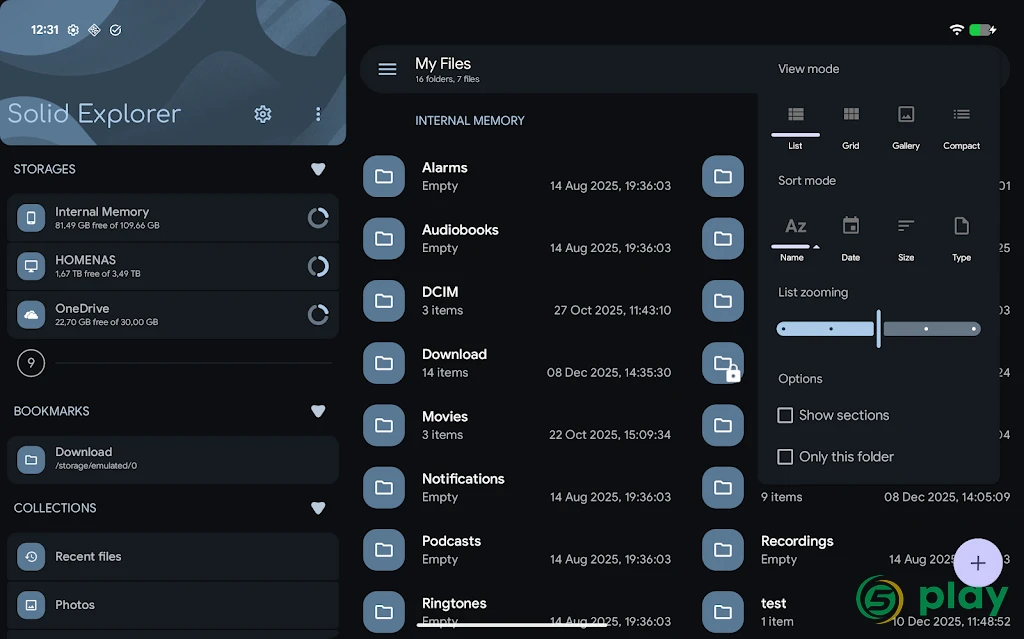Collapse the COLLECTIONS section

(318, 508)
